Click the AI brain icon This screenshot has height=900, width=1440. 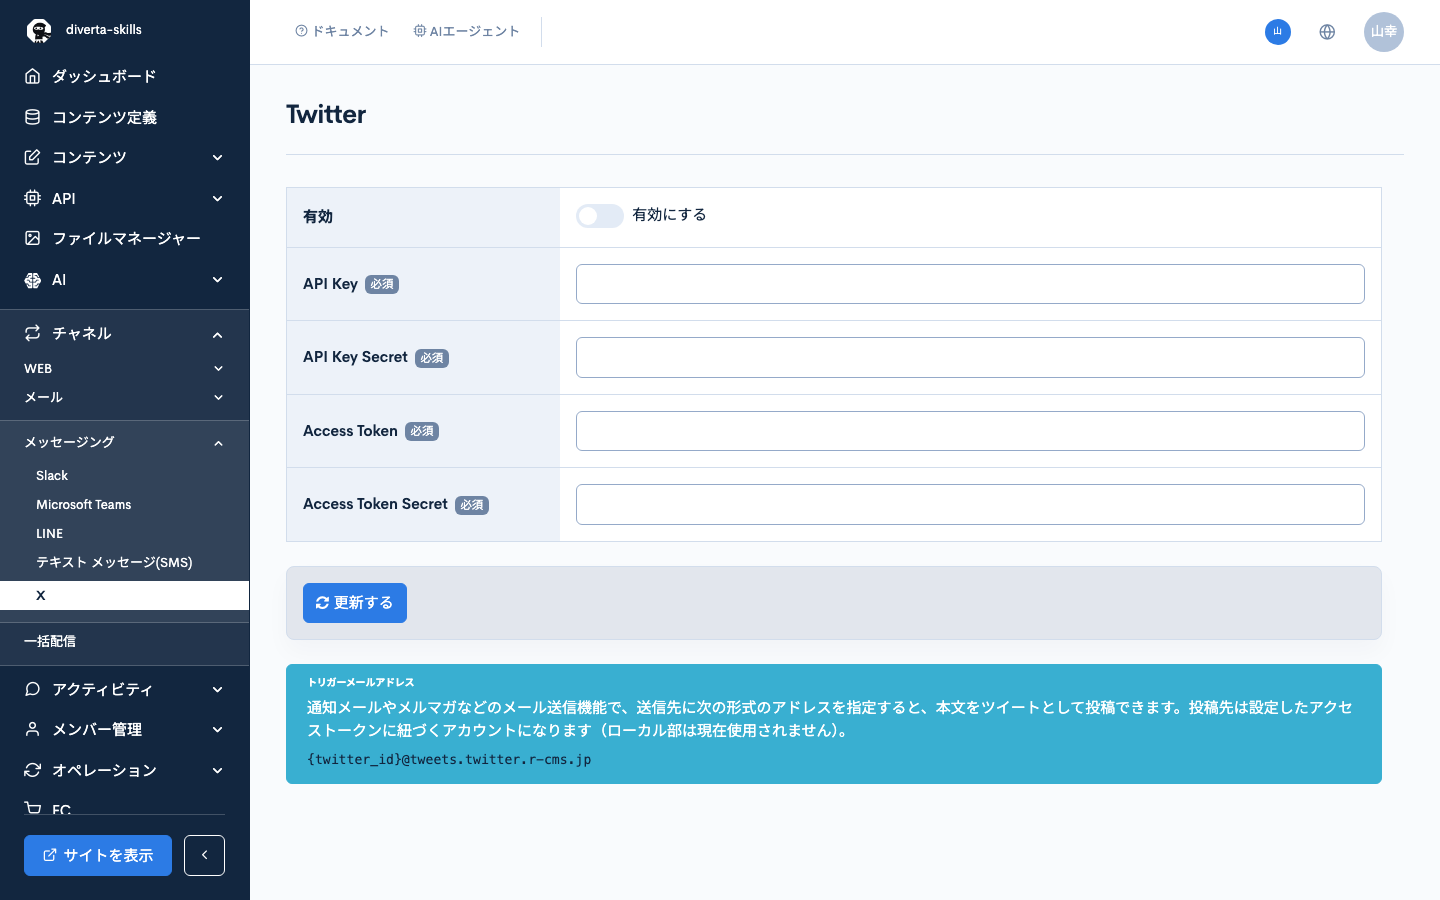33,280
